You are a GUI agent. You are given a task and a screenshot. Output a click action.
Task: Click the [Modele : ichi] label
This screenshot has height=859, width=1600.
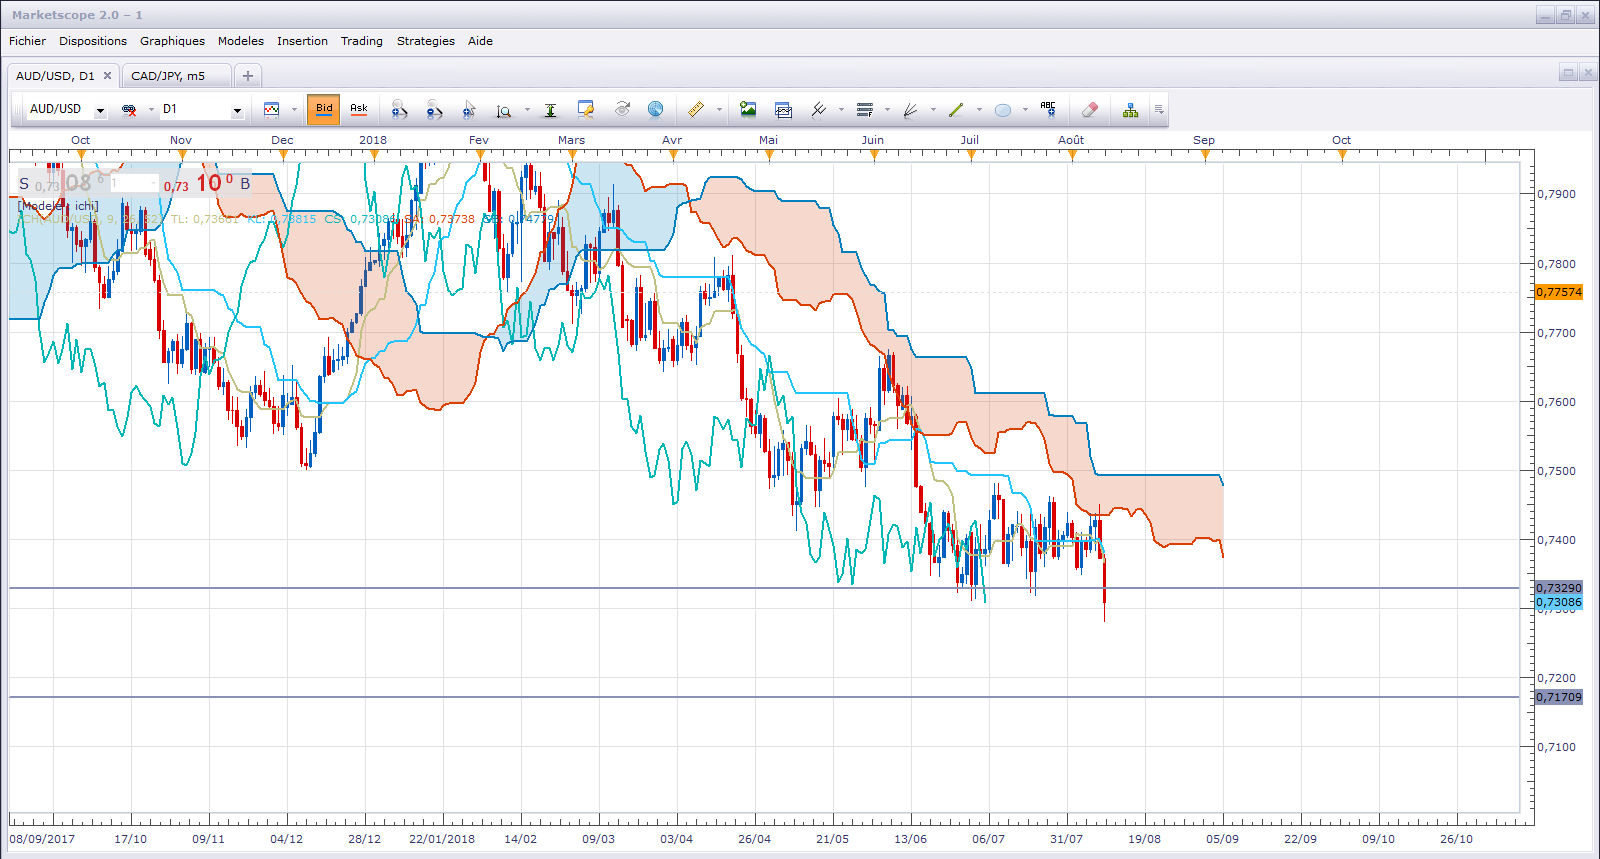tap(58, 206)
